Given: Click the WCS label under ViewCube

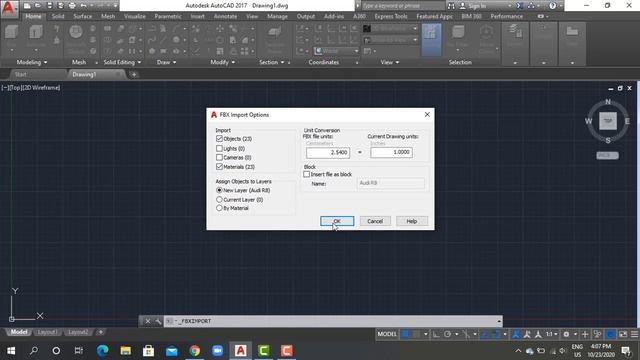Looking at the screenshot, I should [x=607, y=156].
